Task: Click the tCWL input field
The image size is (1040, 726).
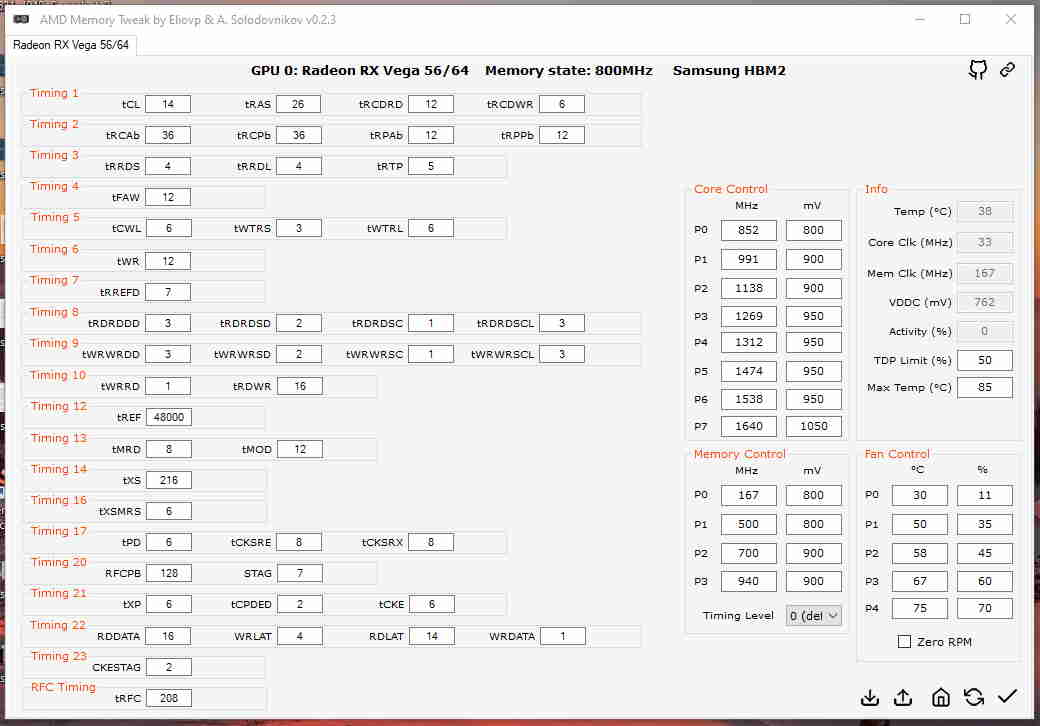Action: pyautogui.click(x=168, y=228)
